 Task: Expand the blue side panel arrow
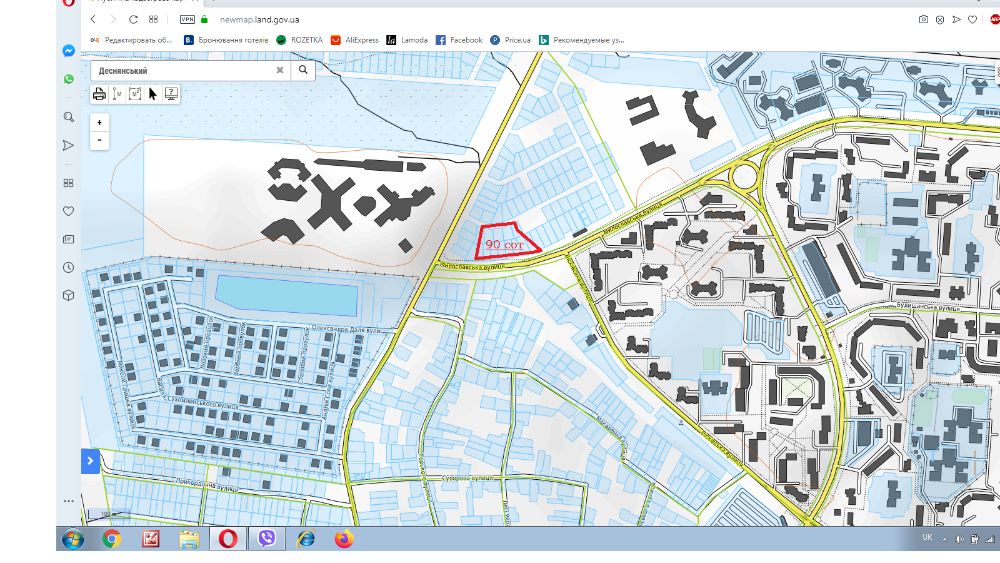pos(91,461)
